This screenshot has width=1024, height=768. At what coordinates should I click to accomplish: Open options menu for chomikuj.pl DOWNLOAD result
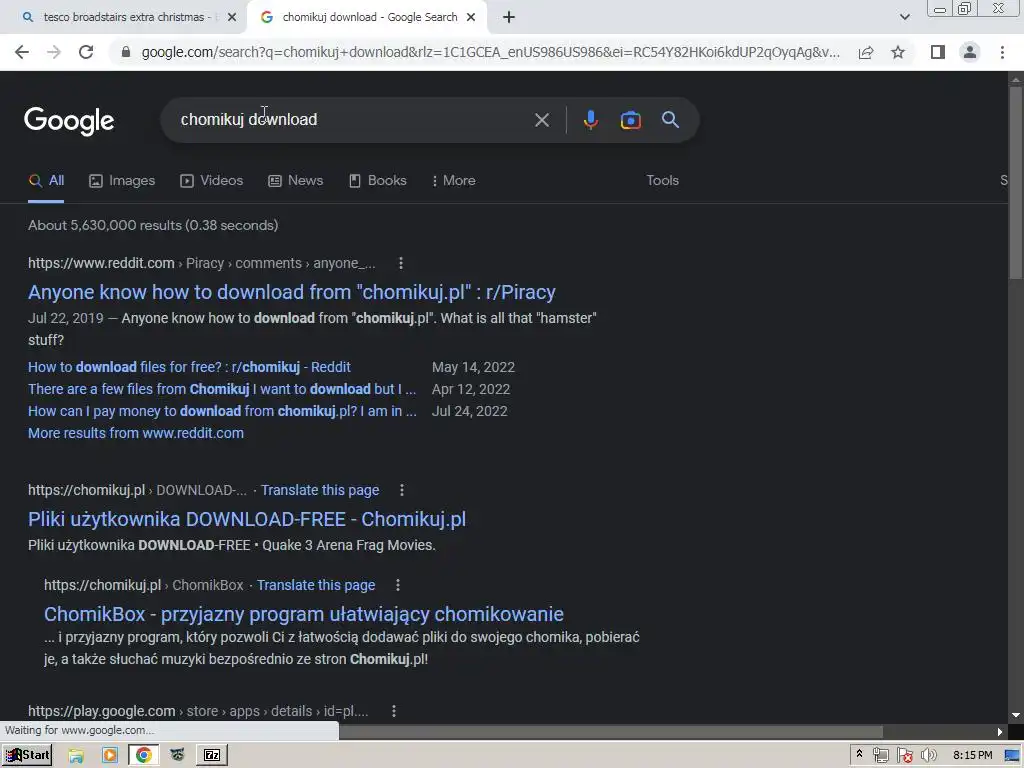coord(402,490)
